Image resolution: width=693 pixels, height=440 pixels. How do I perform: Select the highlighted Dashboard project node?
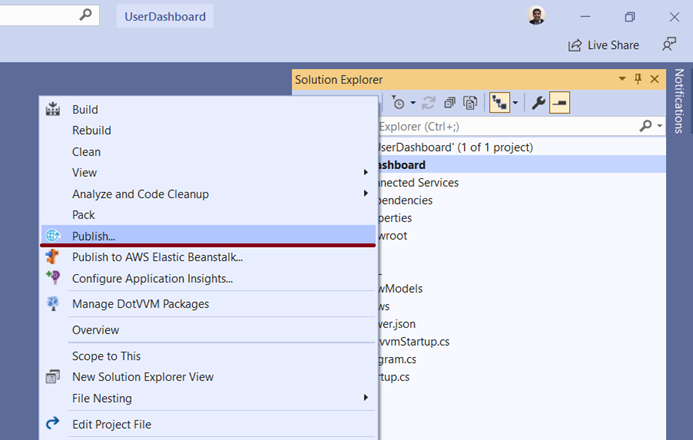[522, 165]
